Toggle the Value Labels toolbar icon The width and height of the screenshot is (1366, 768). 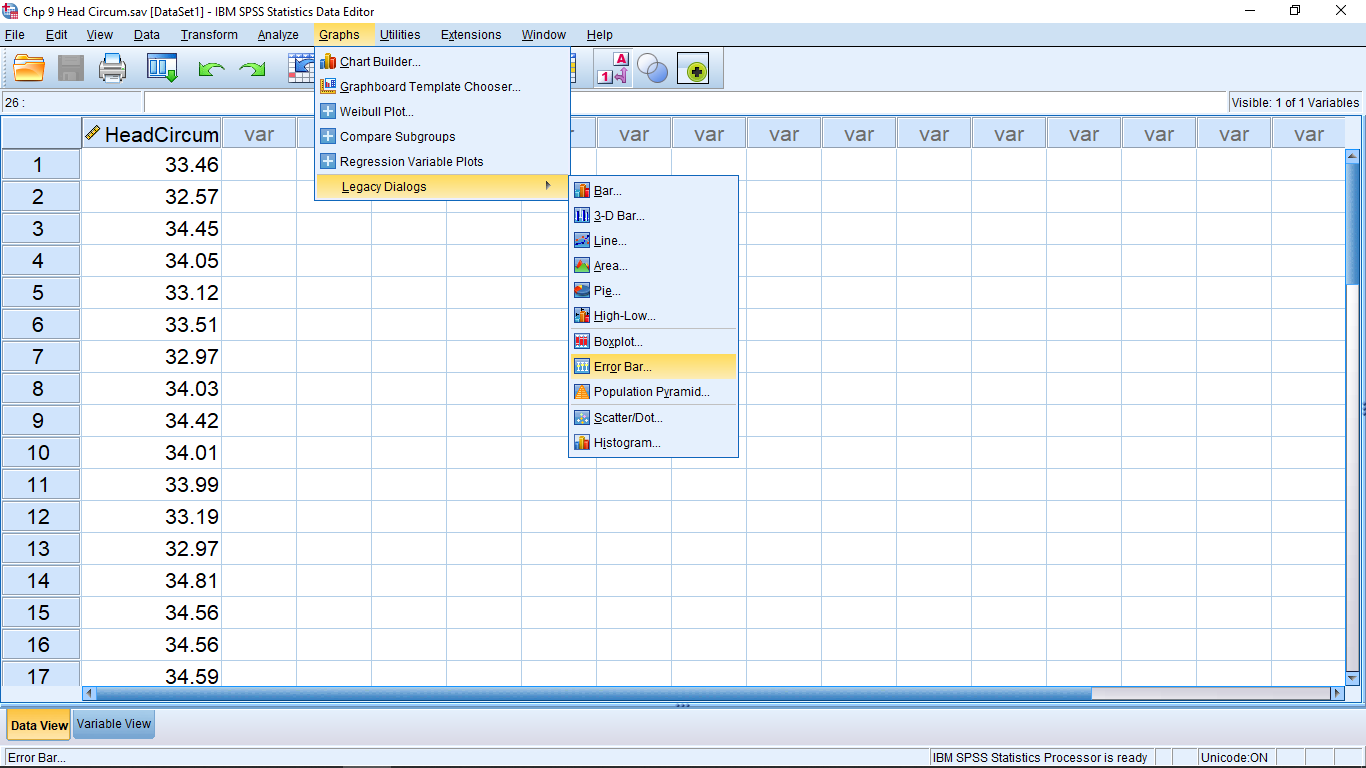click(613, 69)
